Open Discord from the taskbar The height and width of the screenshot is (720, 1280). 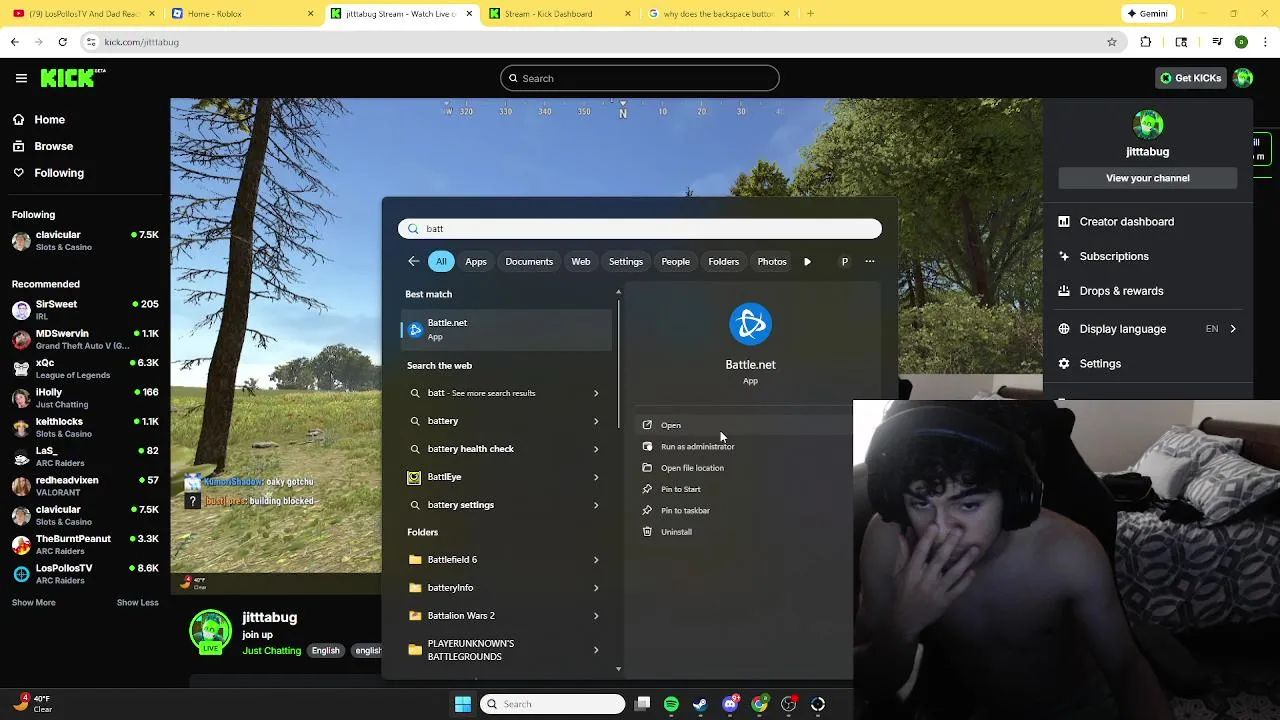click(730, 704)
